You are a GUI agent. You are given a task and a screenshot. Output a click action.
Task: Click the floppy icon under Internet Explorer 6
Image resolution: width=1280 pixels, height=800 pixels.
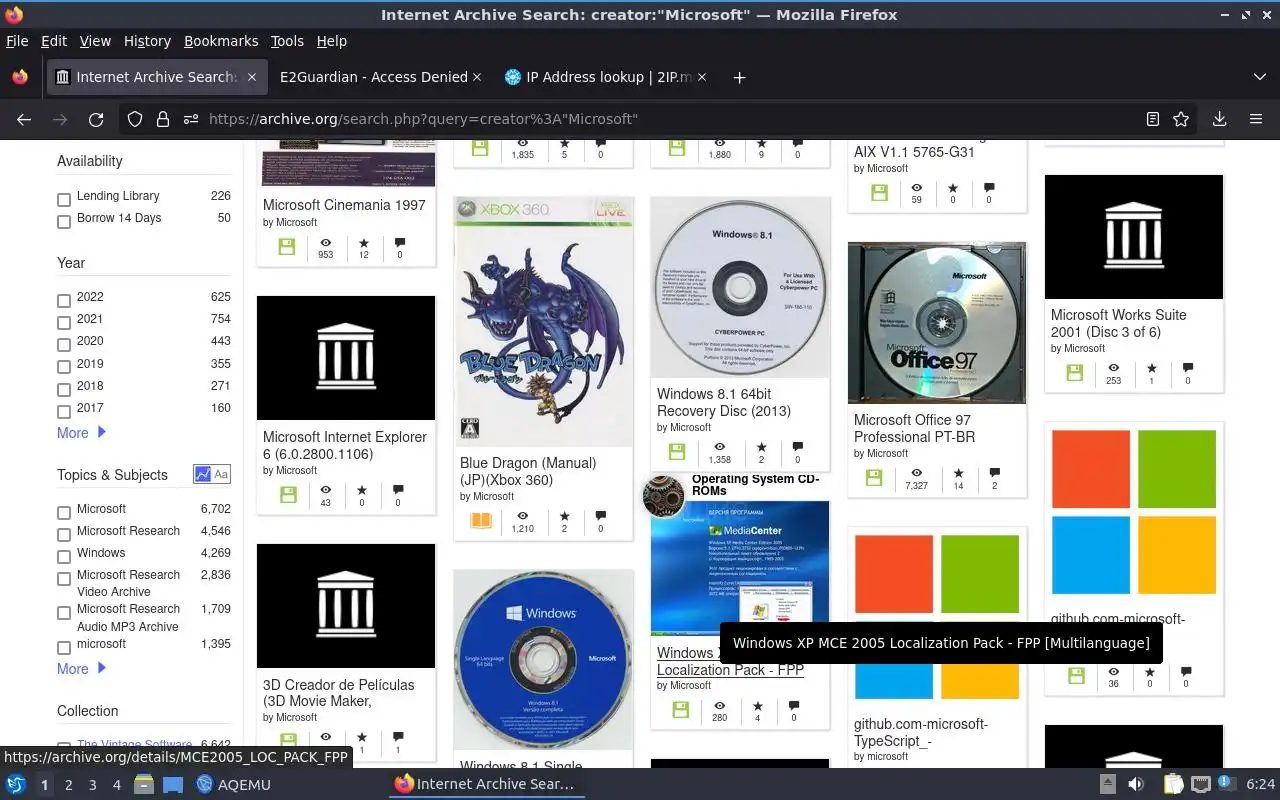point(289,495)
